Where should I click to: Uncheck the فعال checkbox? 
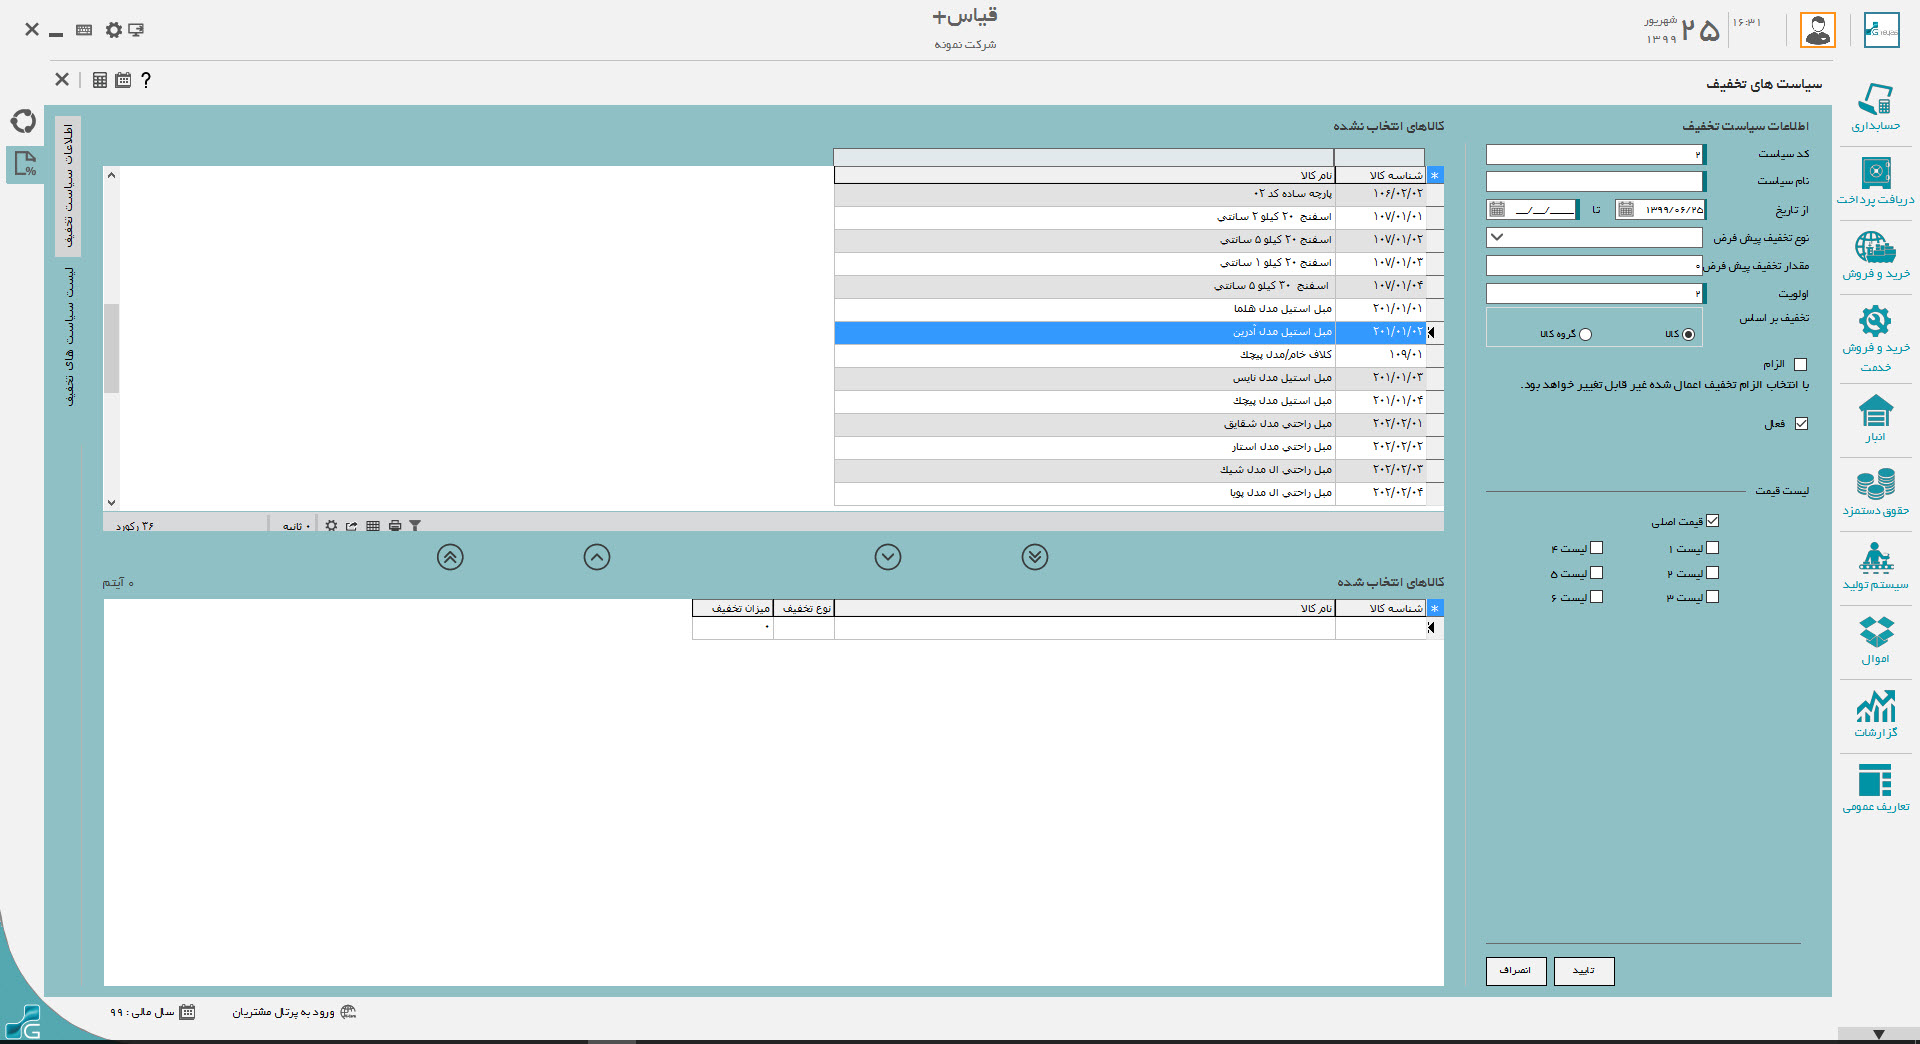(1801, 424)
